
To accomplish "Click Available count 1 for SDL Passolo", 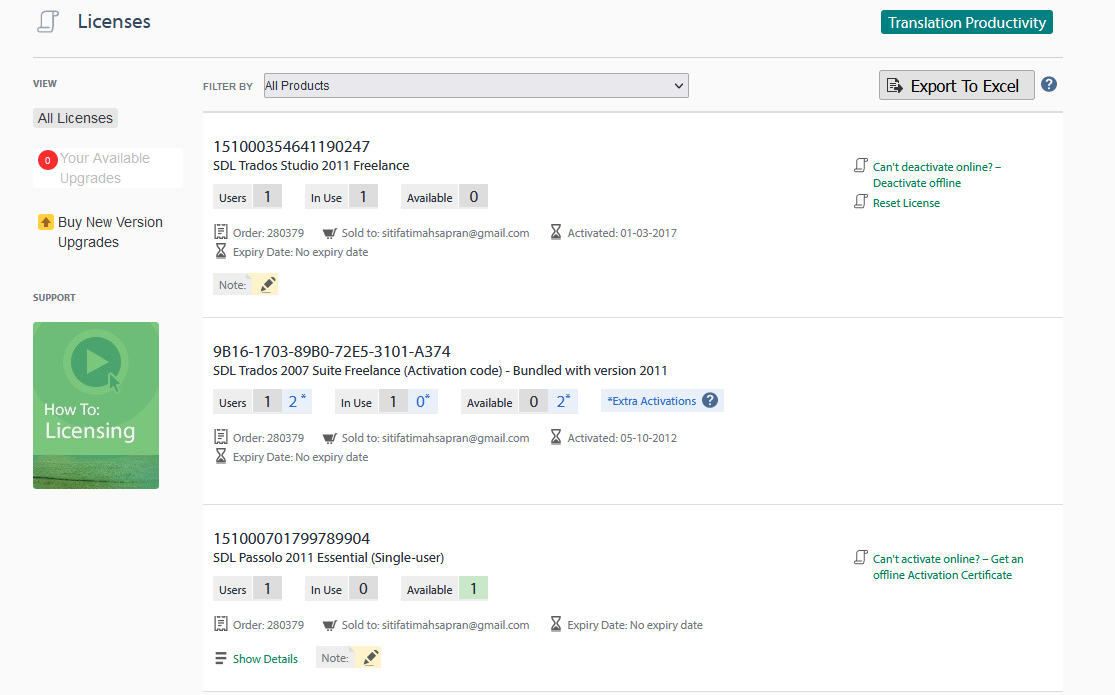I will coord(474,588).
